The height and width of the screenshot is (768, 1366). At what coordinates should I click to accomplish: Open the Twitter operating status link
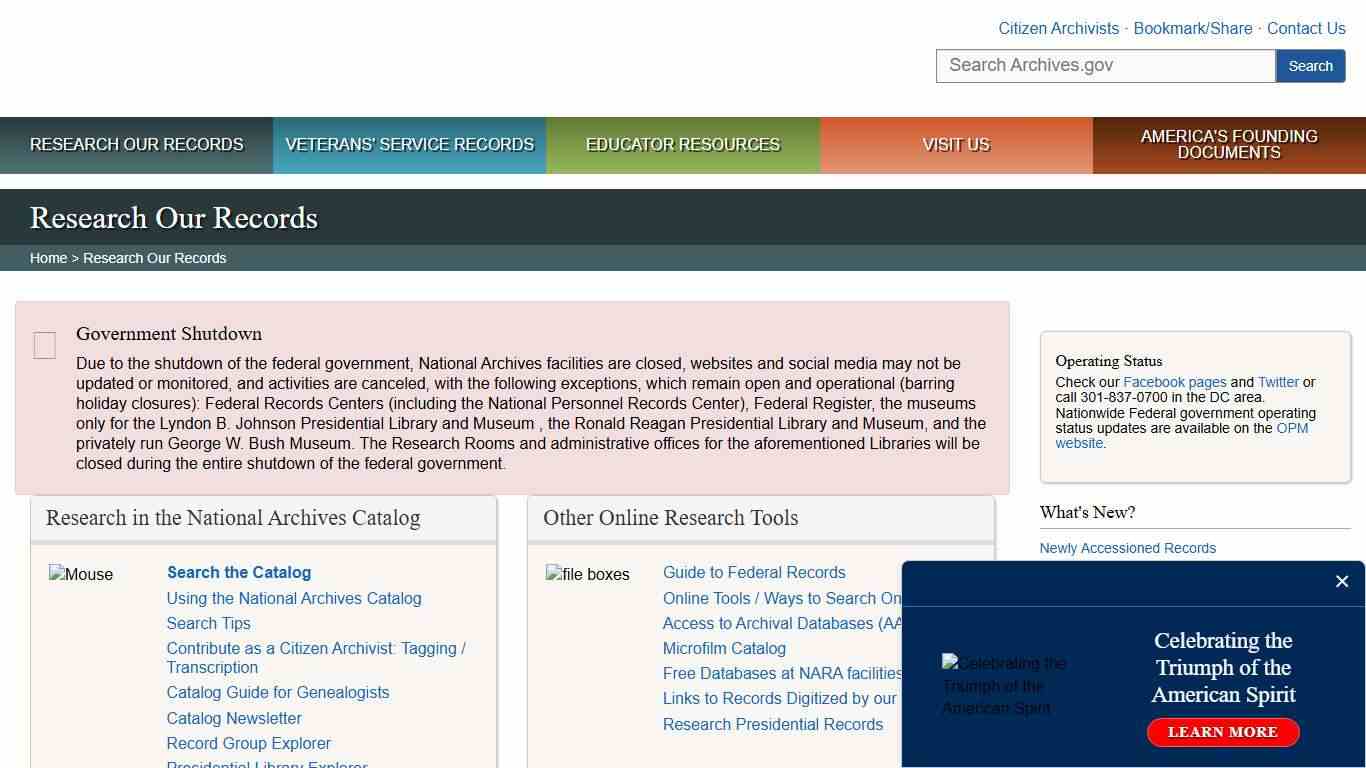click(1278, 381)
